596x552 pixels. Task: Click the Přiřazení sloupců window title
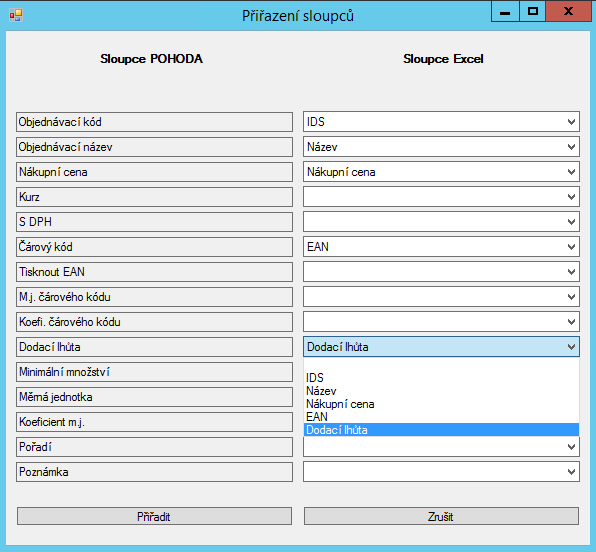pos(298,16)
